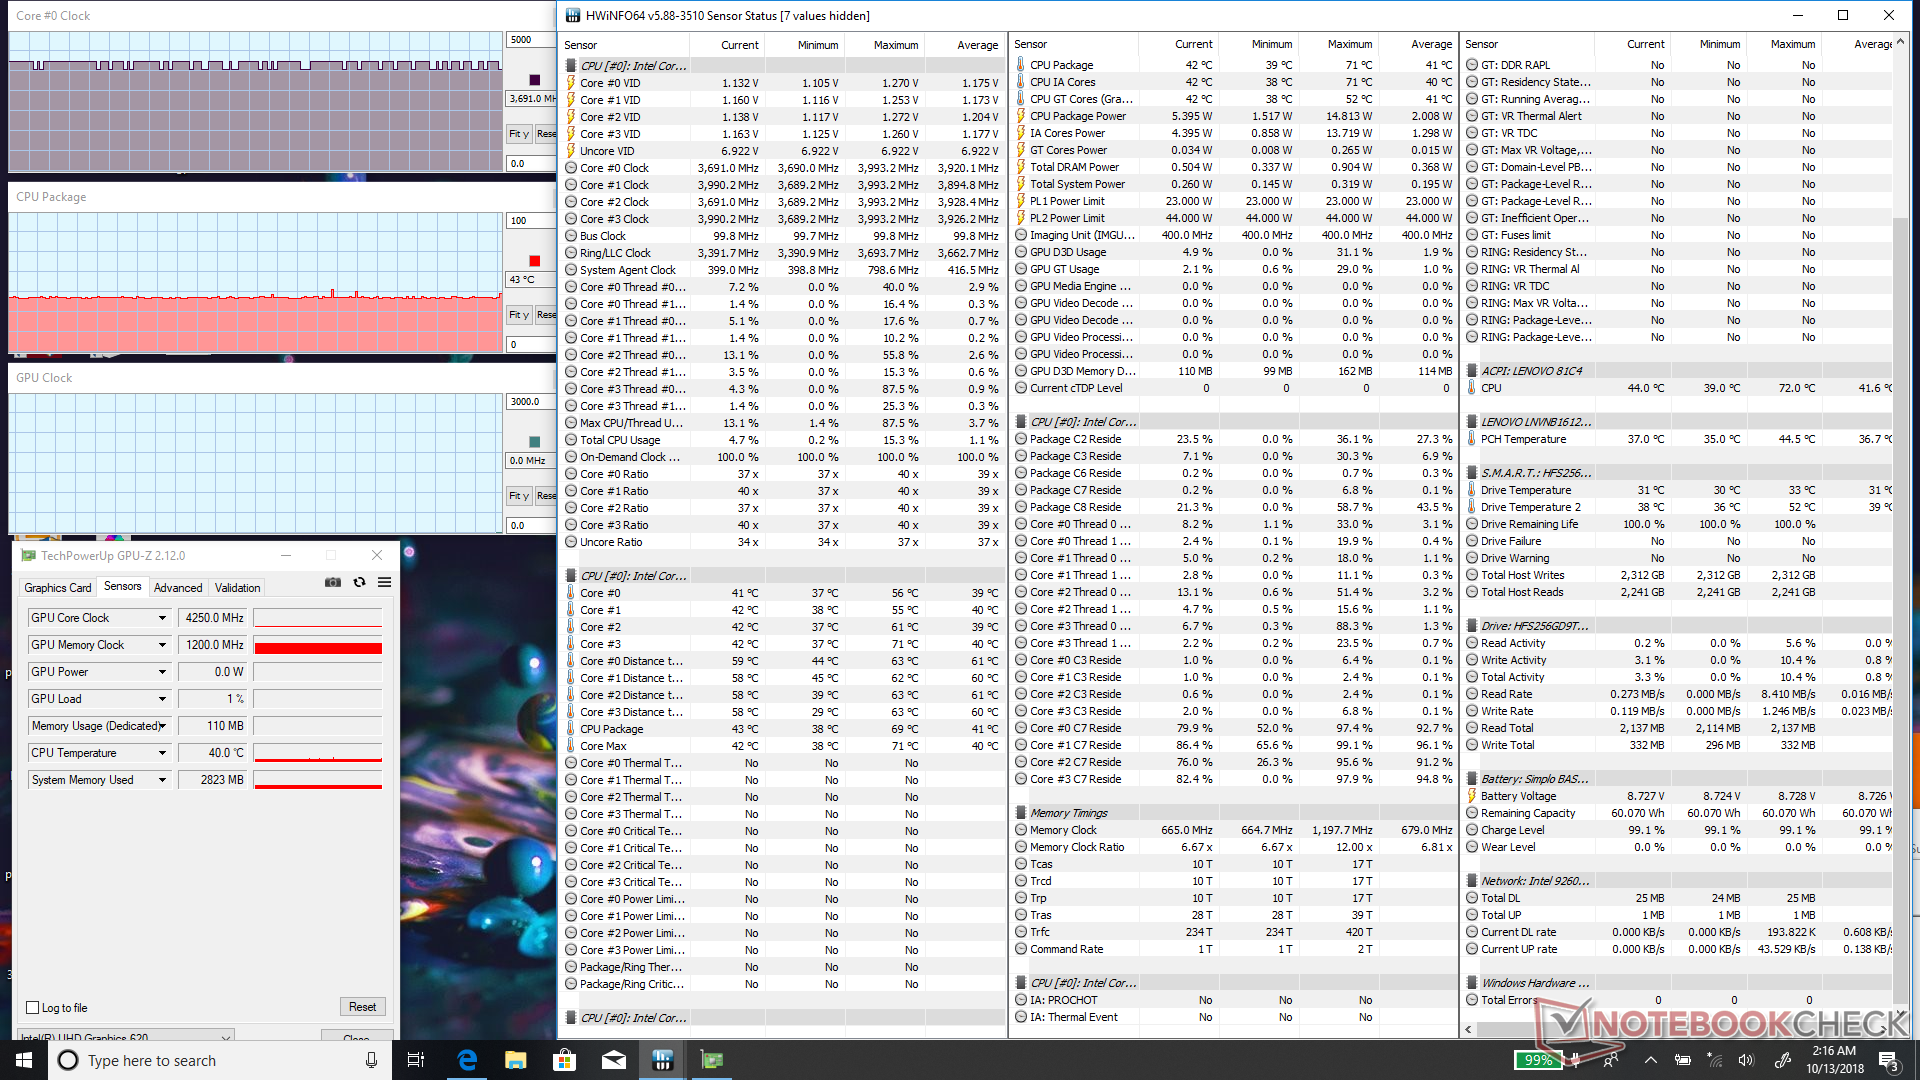1920x1080 pixels.
Task: Select the Total CPU Usage sensor row
Action: pos(782,440)
